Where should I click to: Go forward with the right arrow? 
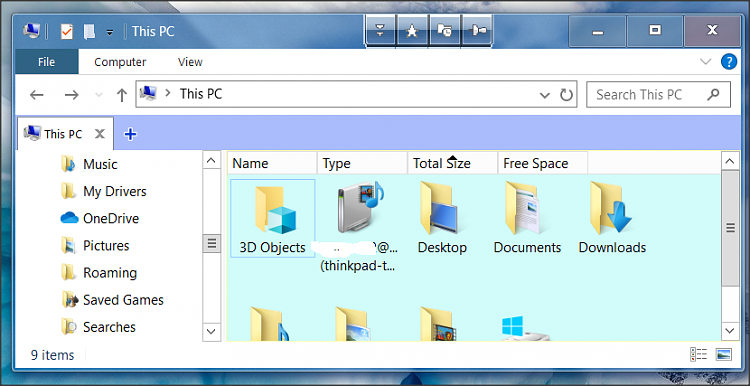coord(71,95)
